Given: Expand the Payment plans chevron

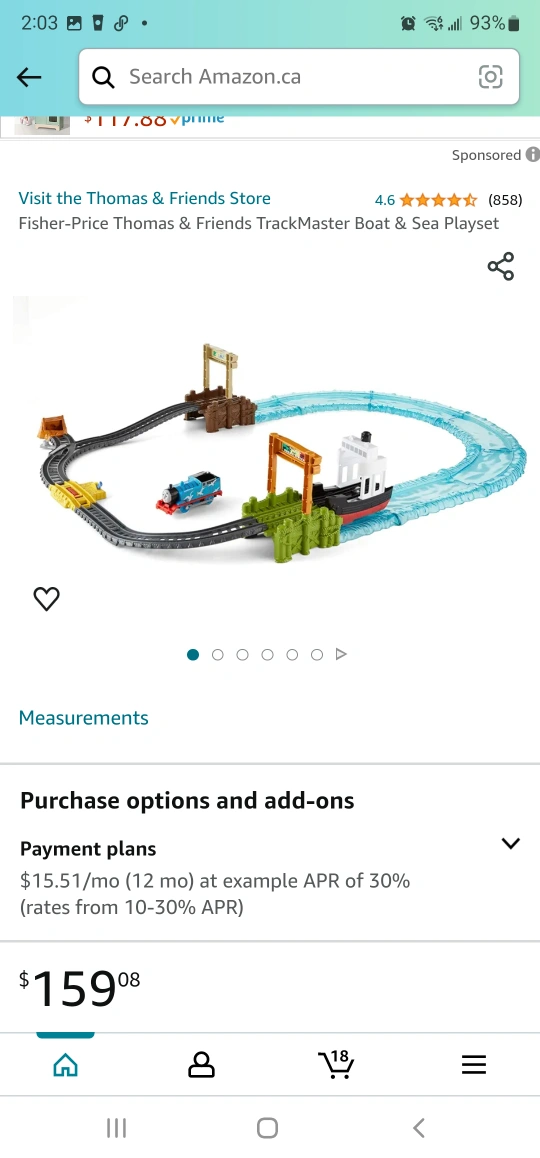Looking at the screenshot, I should [510, 843].
